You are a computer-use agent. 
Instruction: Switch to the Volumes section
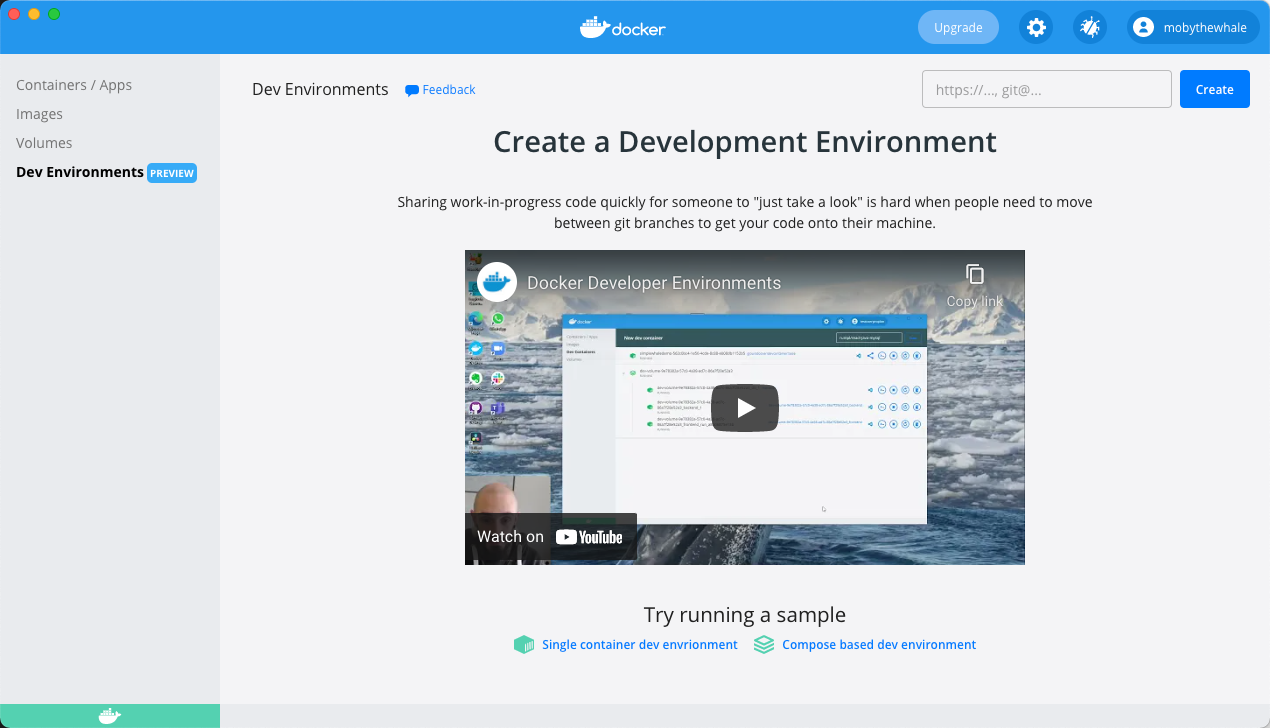43,143
